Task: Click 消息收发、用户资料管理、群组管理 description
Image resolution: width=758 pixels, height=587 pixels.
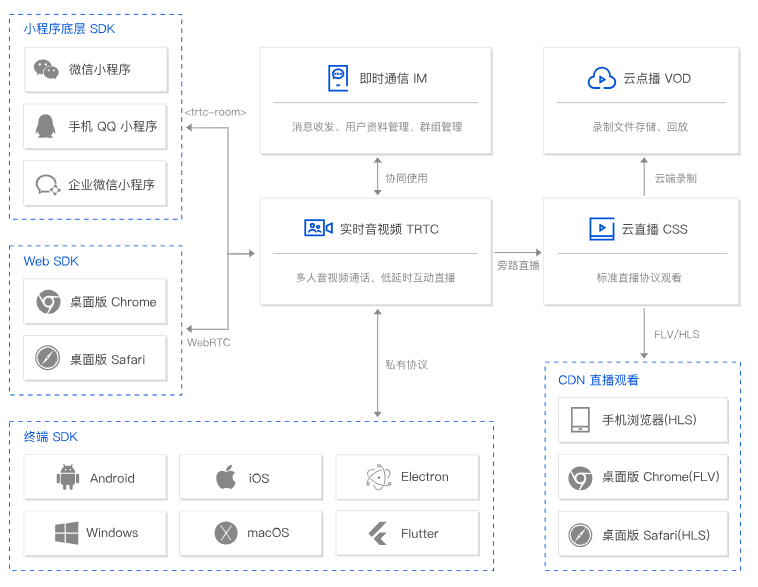Action: (x=377, y=127)
